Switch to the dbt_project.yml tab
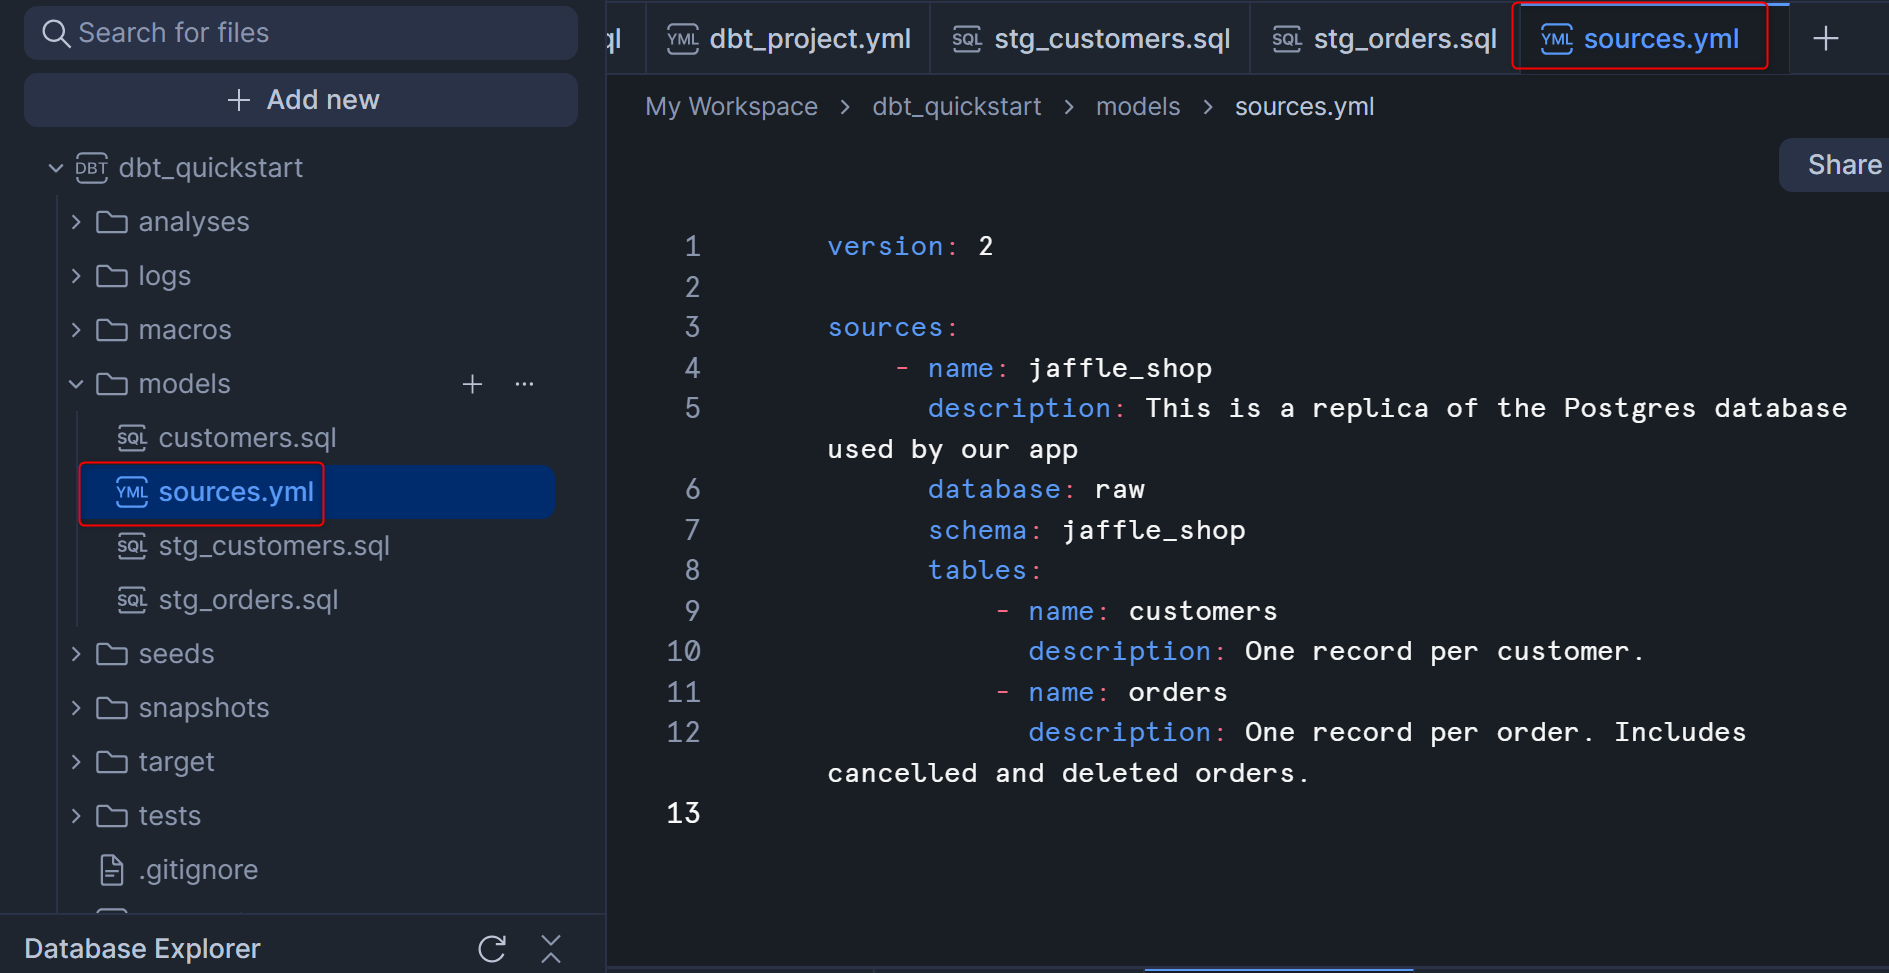The height and width of the screenshot is (973, 1889). [x=789, y=39]
